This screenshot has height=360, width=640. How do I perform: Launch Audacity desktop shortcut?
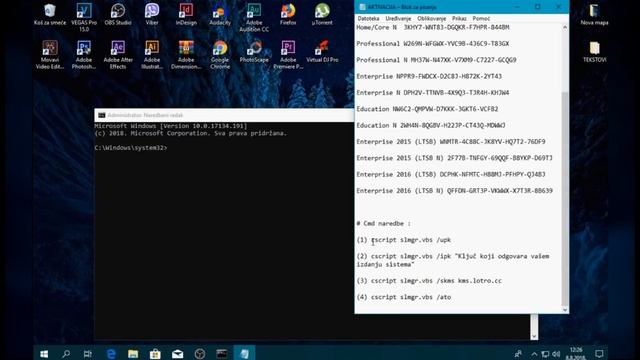tap(220, 14)
